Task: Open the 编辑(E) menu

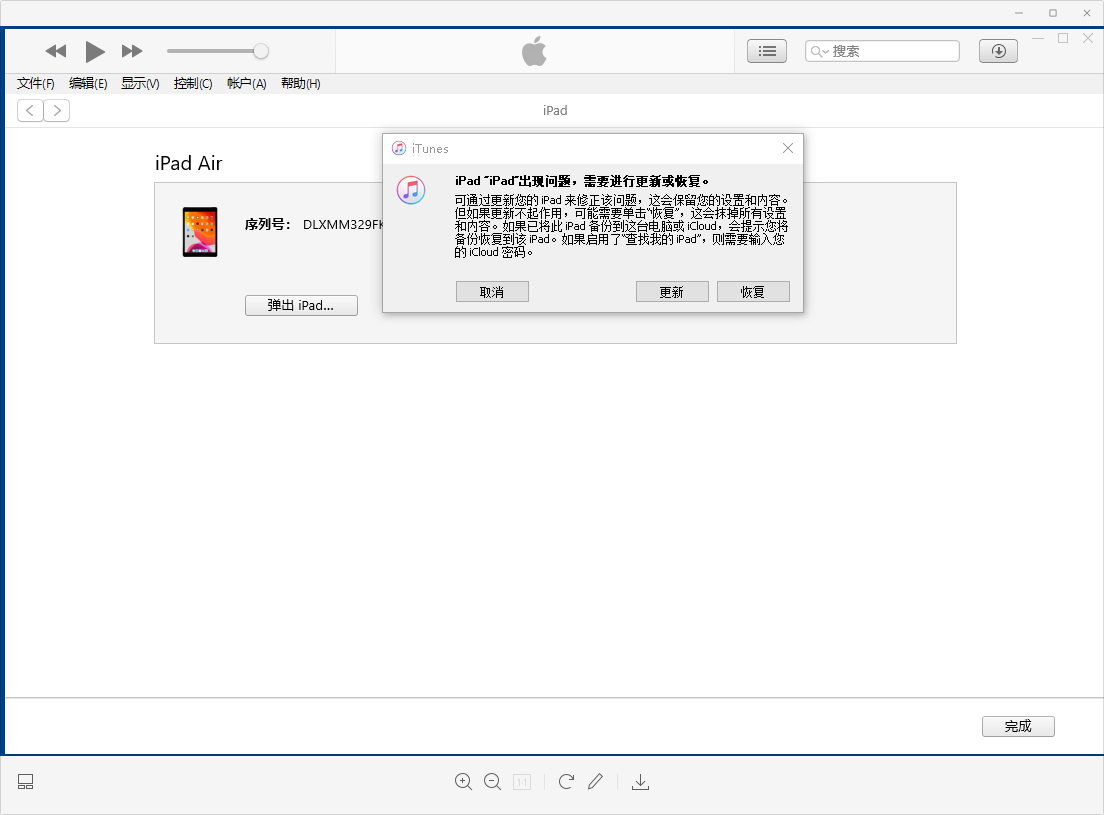Action: click(x=88, y=84)
